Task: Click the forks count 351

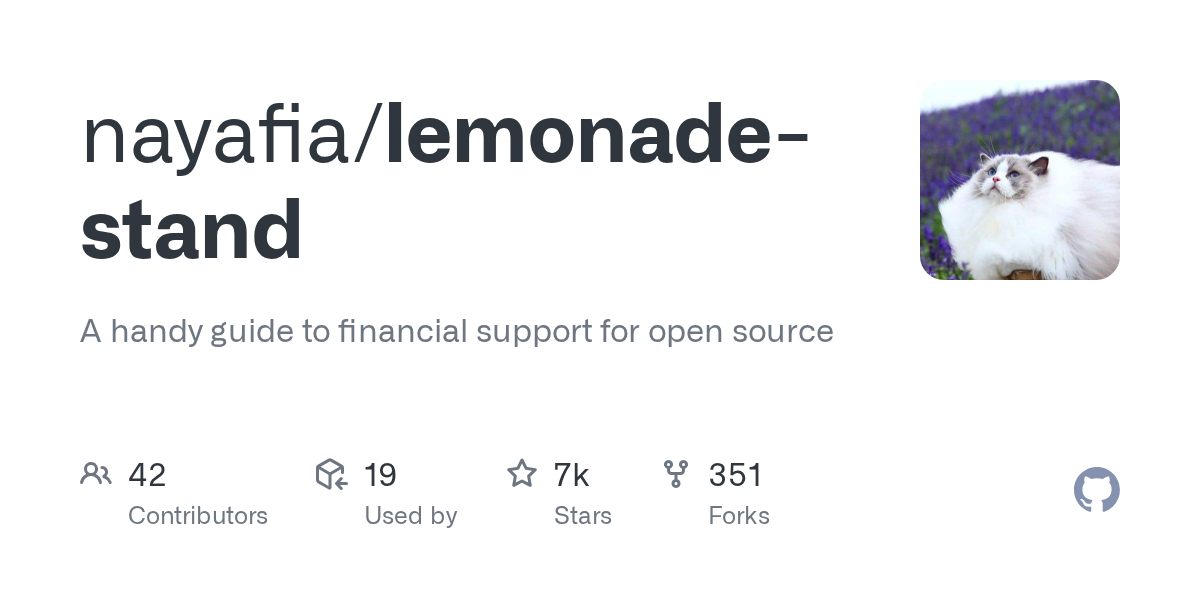Action: (735, 474)
